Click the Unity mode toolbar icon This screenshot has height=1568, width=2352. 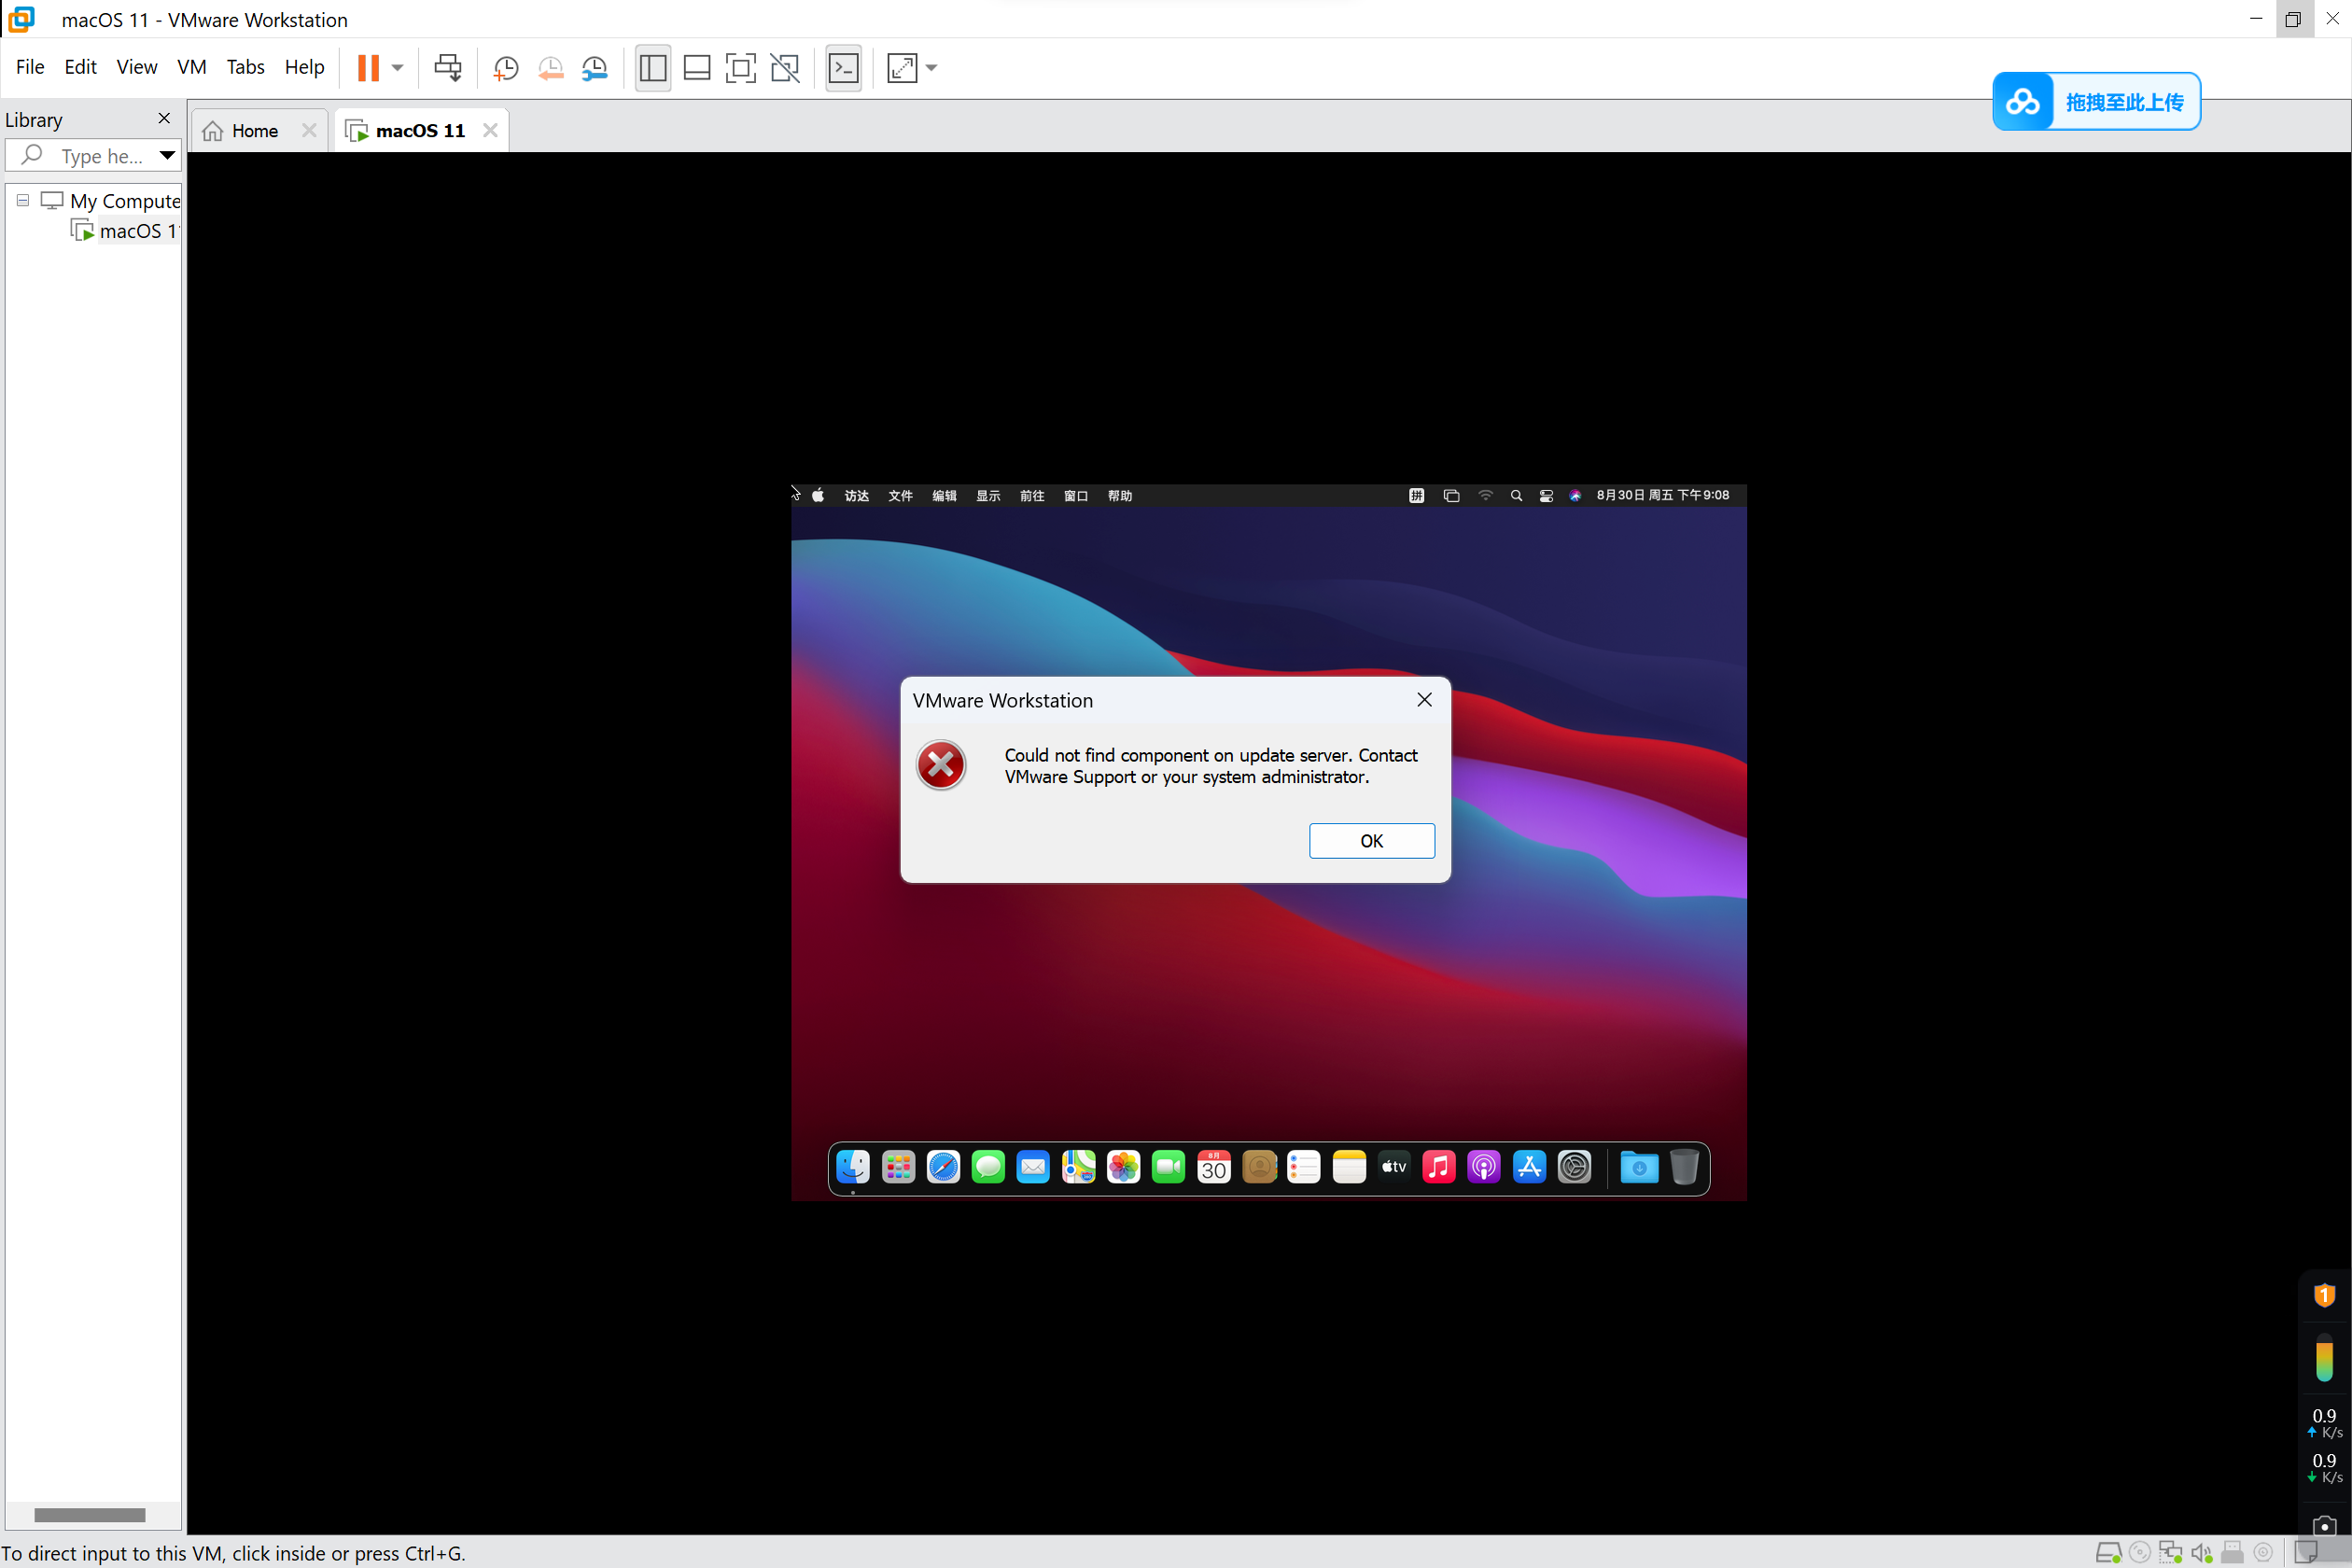(785, 68)
